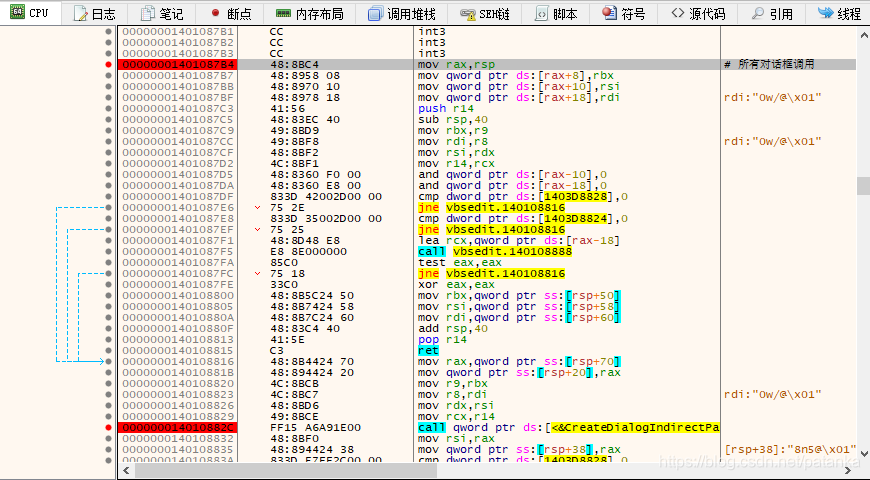Open the 调用堆栈 call stack tab
The width and height of the screenshot is (870, 480).
(402, 13)
